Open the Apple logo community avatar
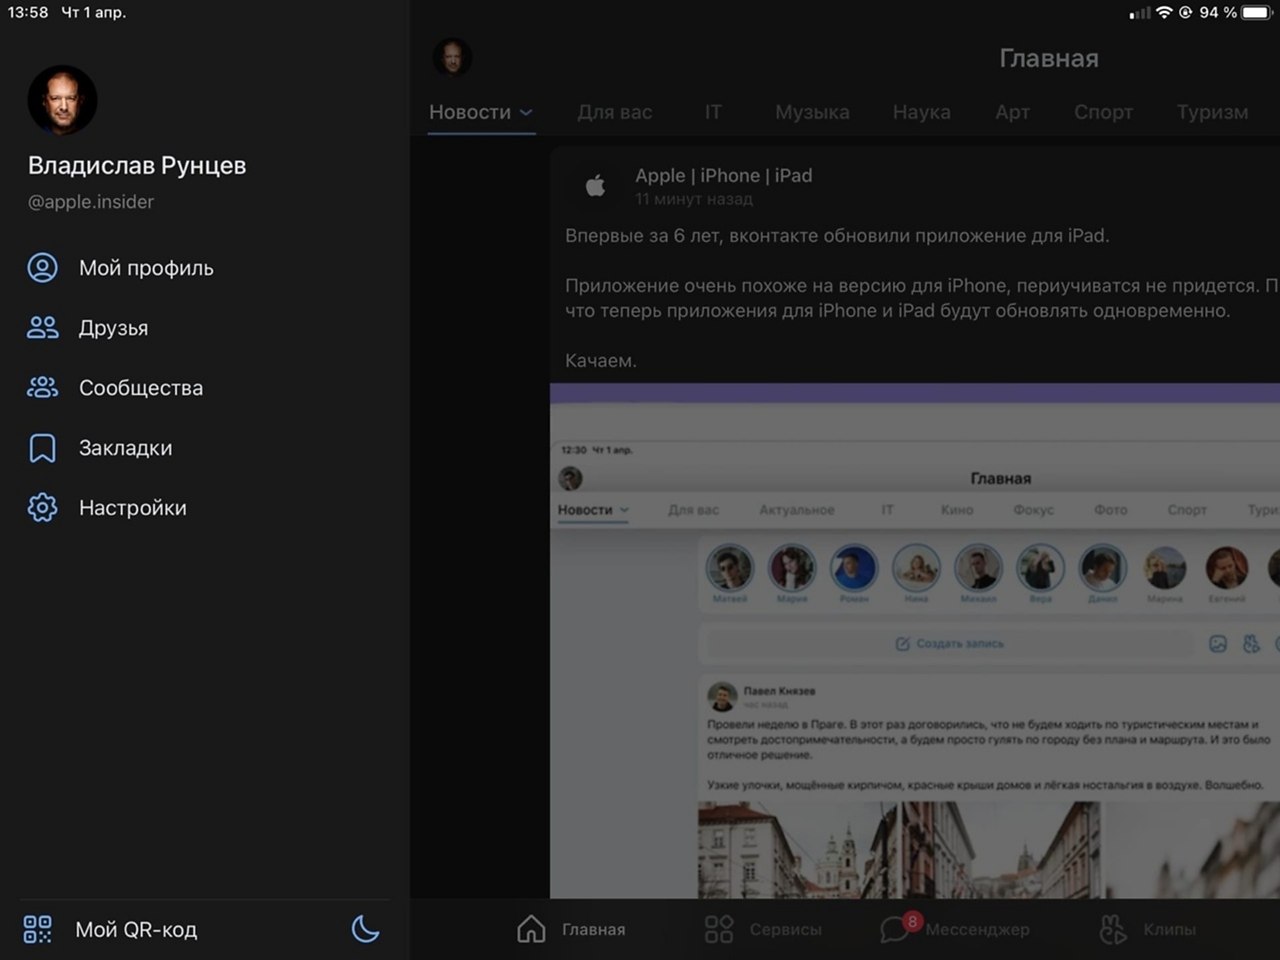Screen dimensions: 1280x960 click(595, 185)
